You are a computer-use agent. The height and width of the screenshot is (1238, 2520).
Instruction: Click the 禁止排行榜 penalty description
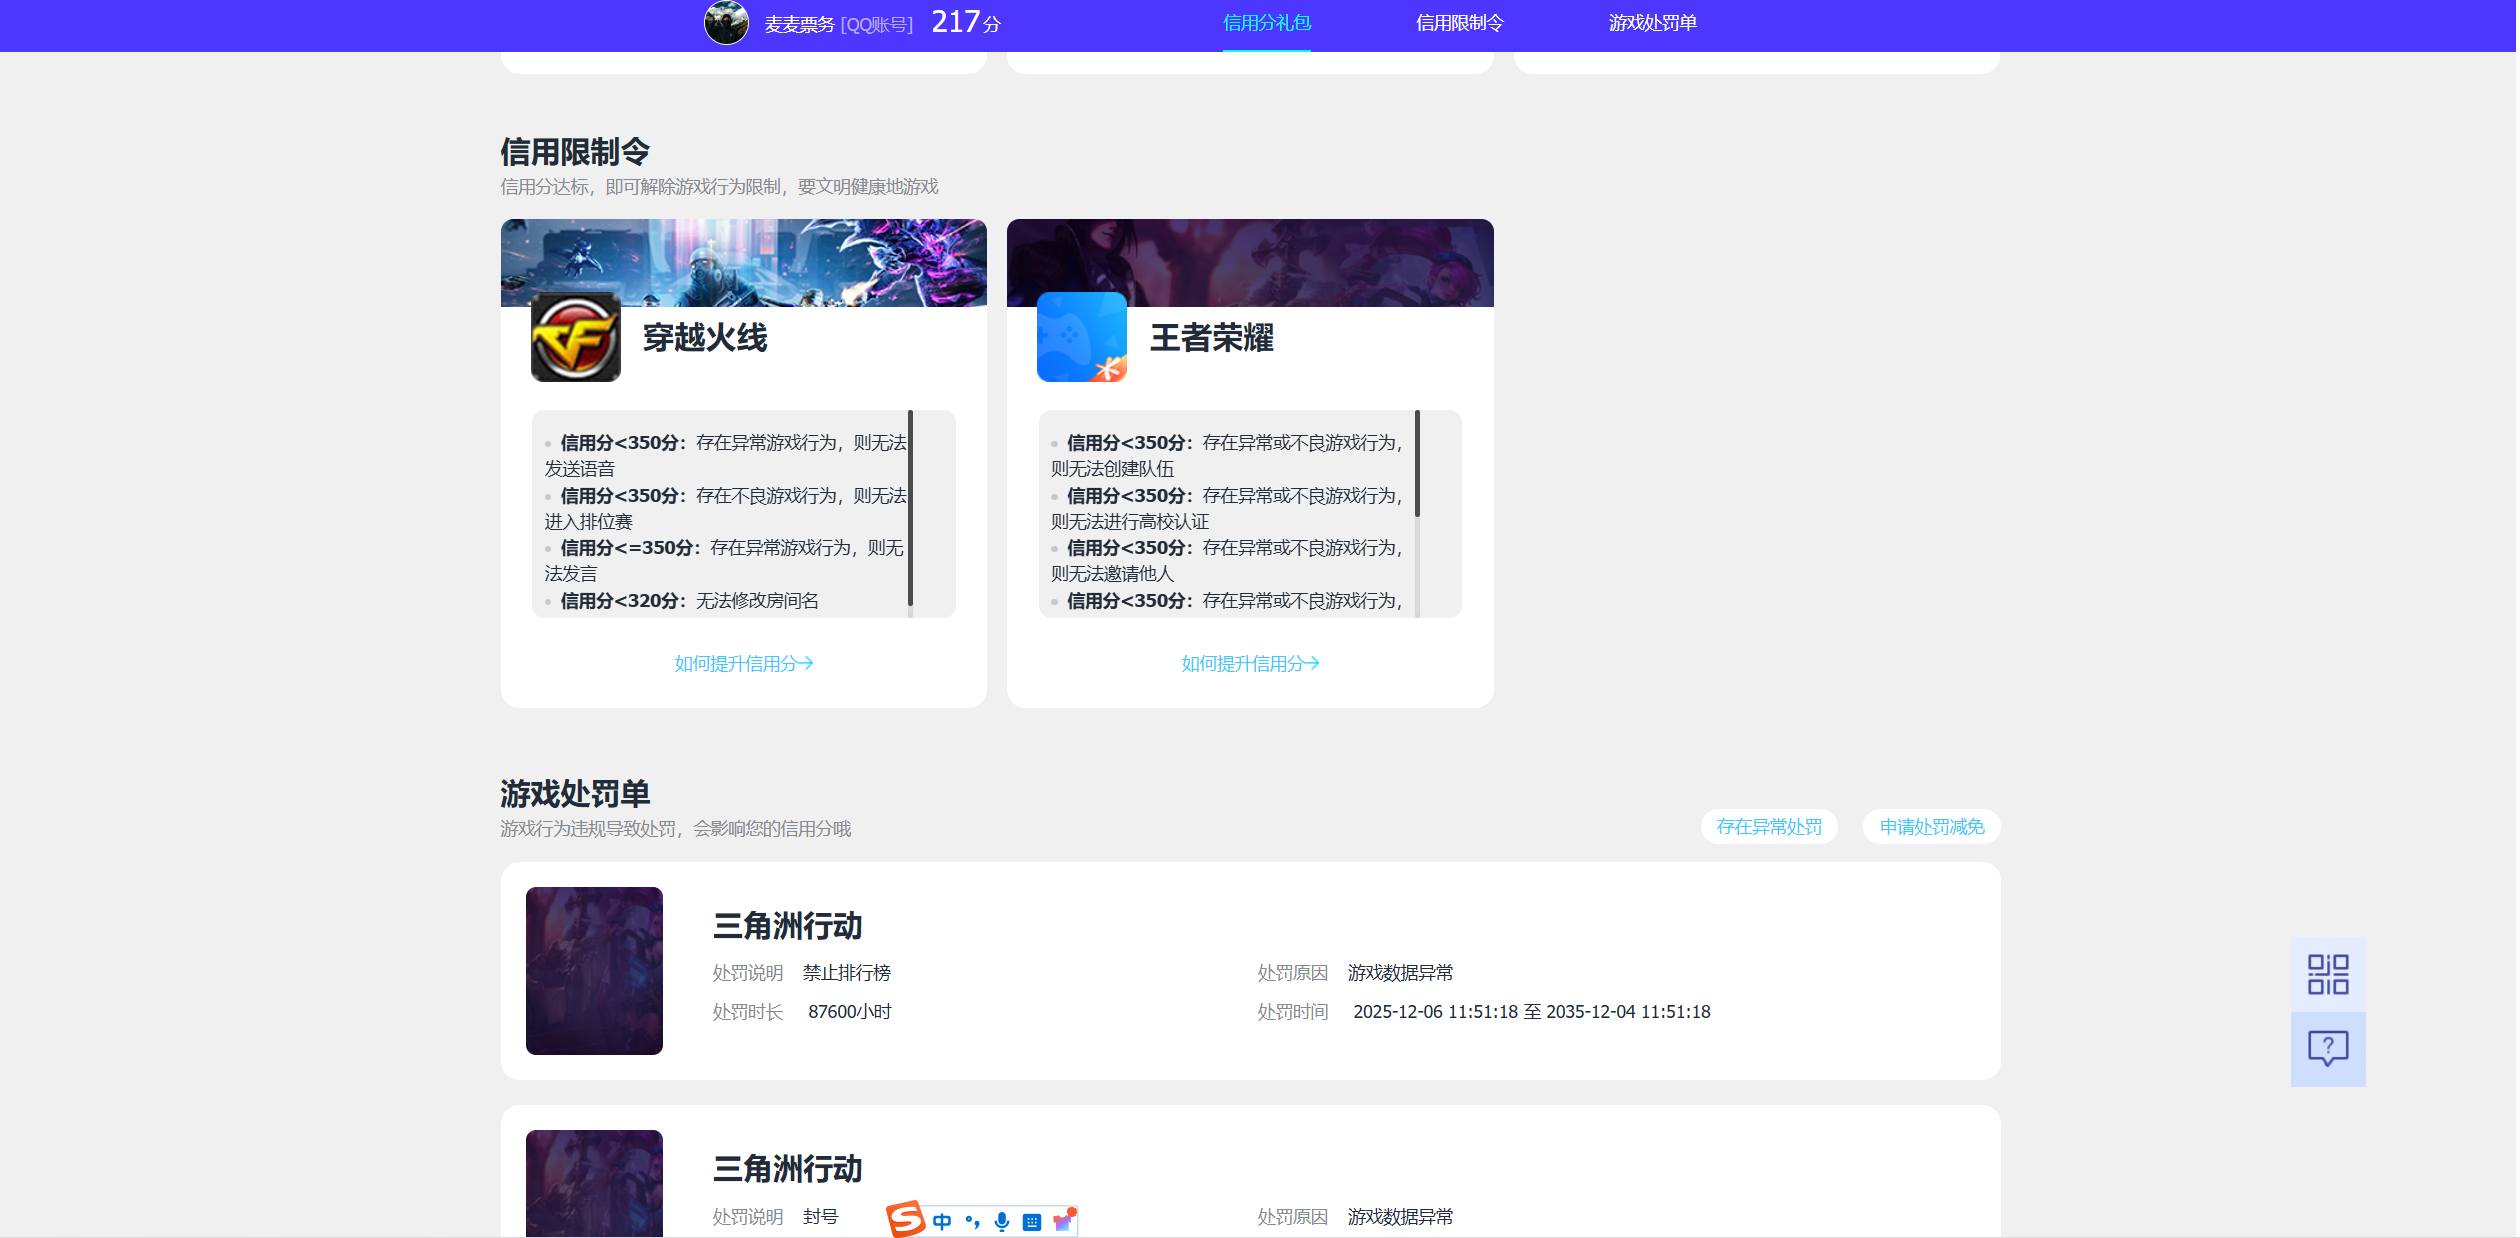pyautogui.click(x=846, y=973)
